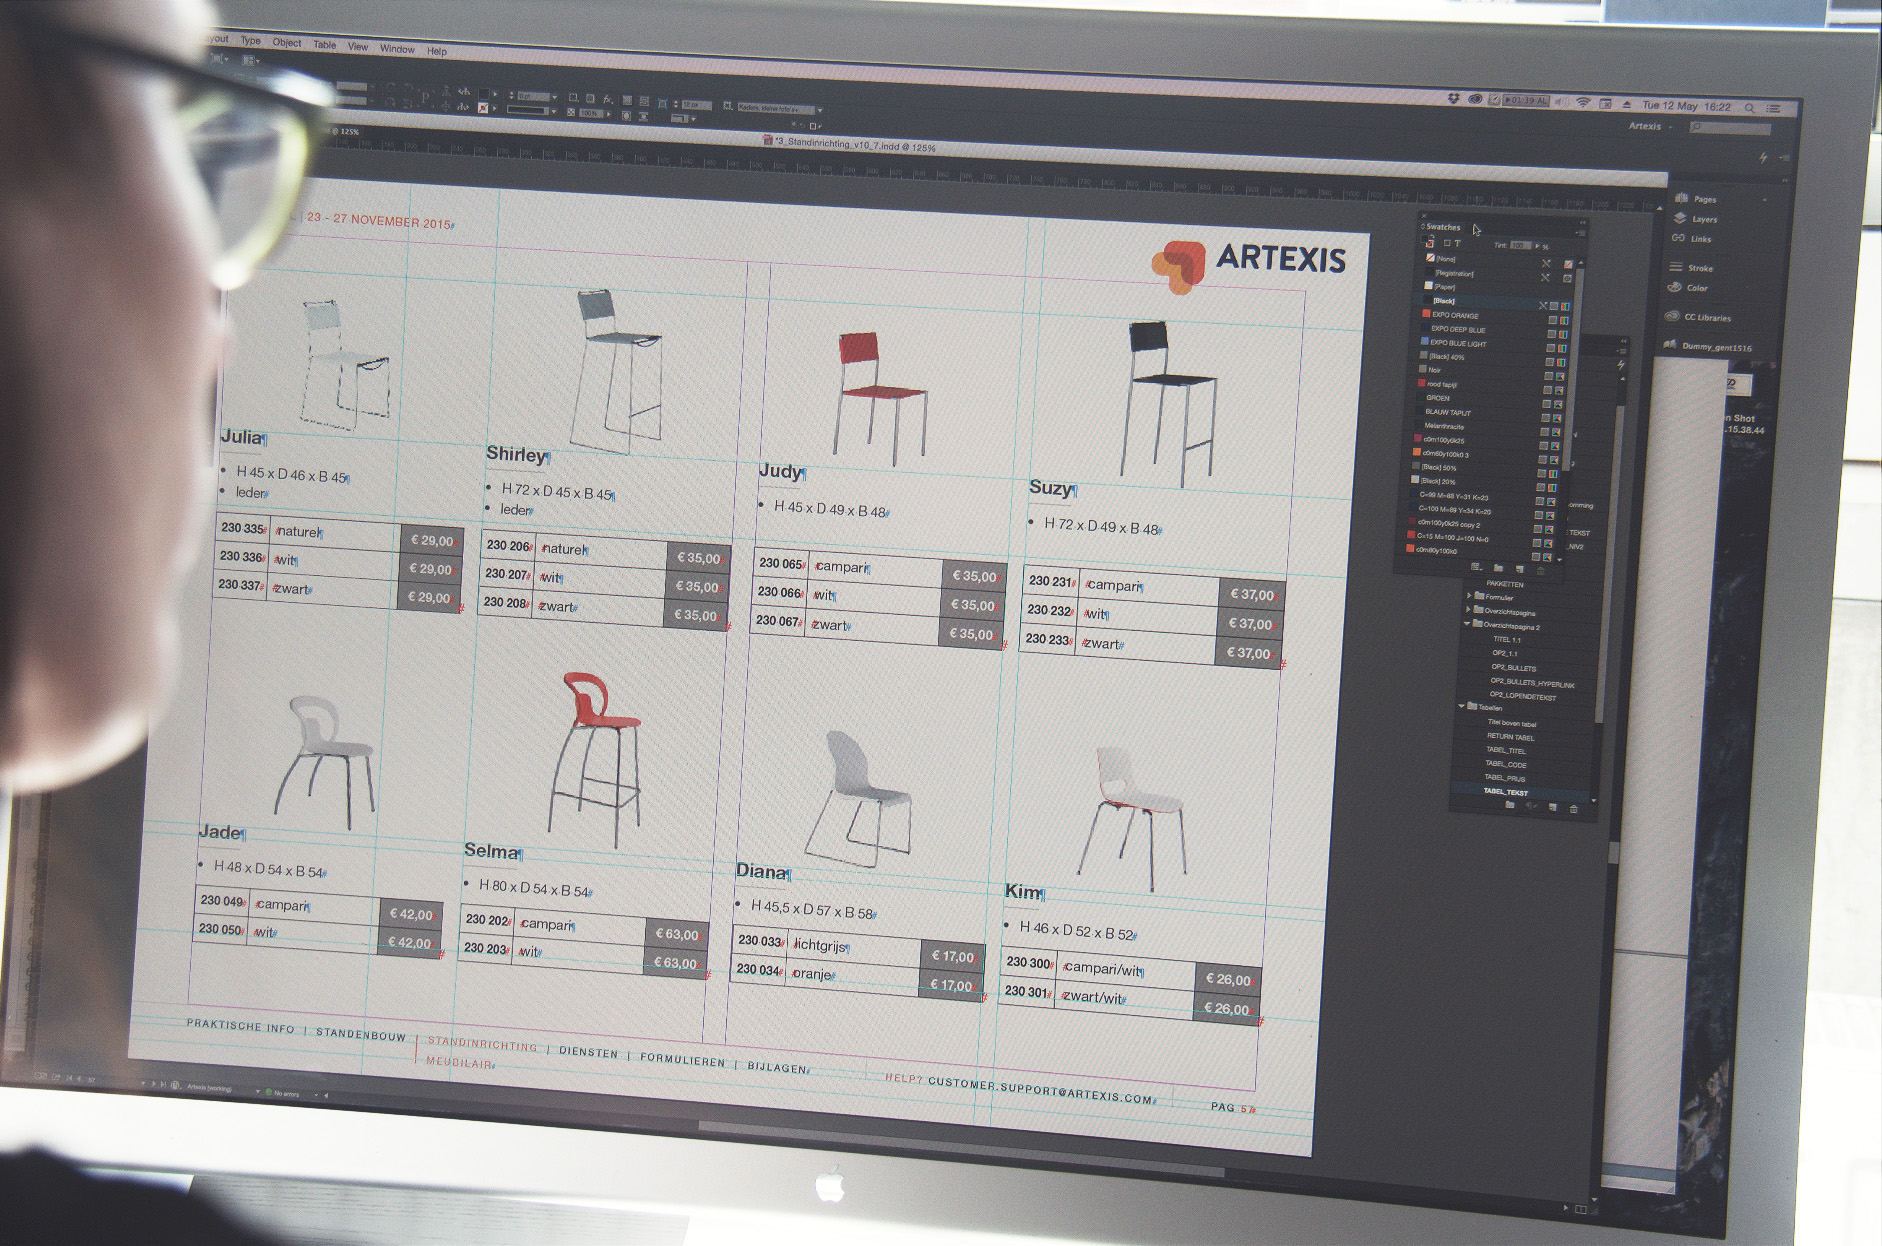Screen dimensions: 1882x1246
Task: Open the Type menu
Action: (250, 41)
